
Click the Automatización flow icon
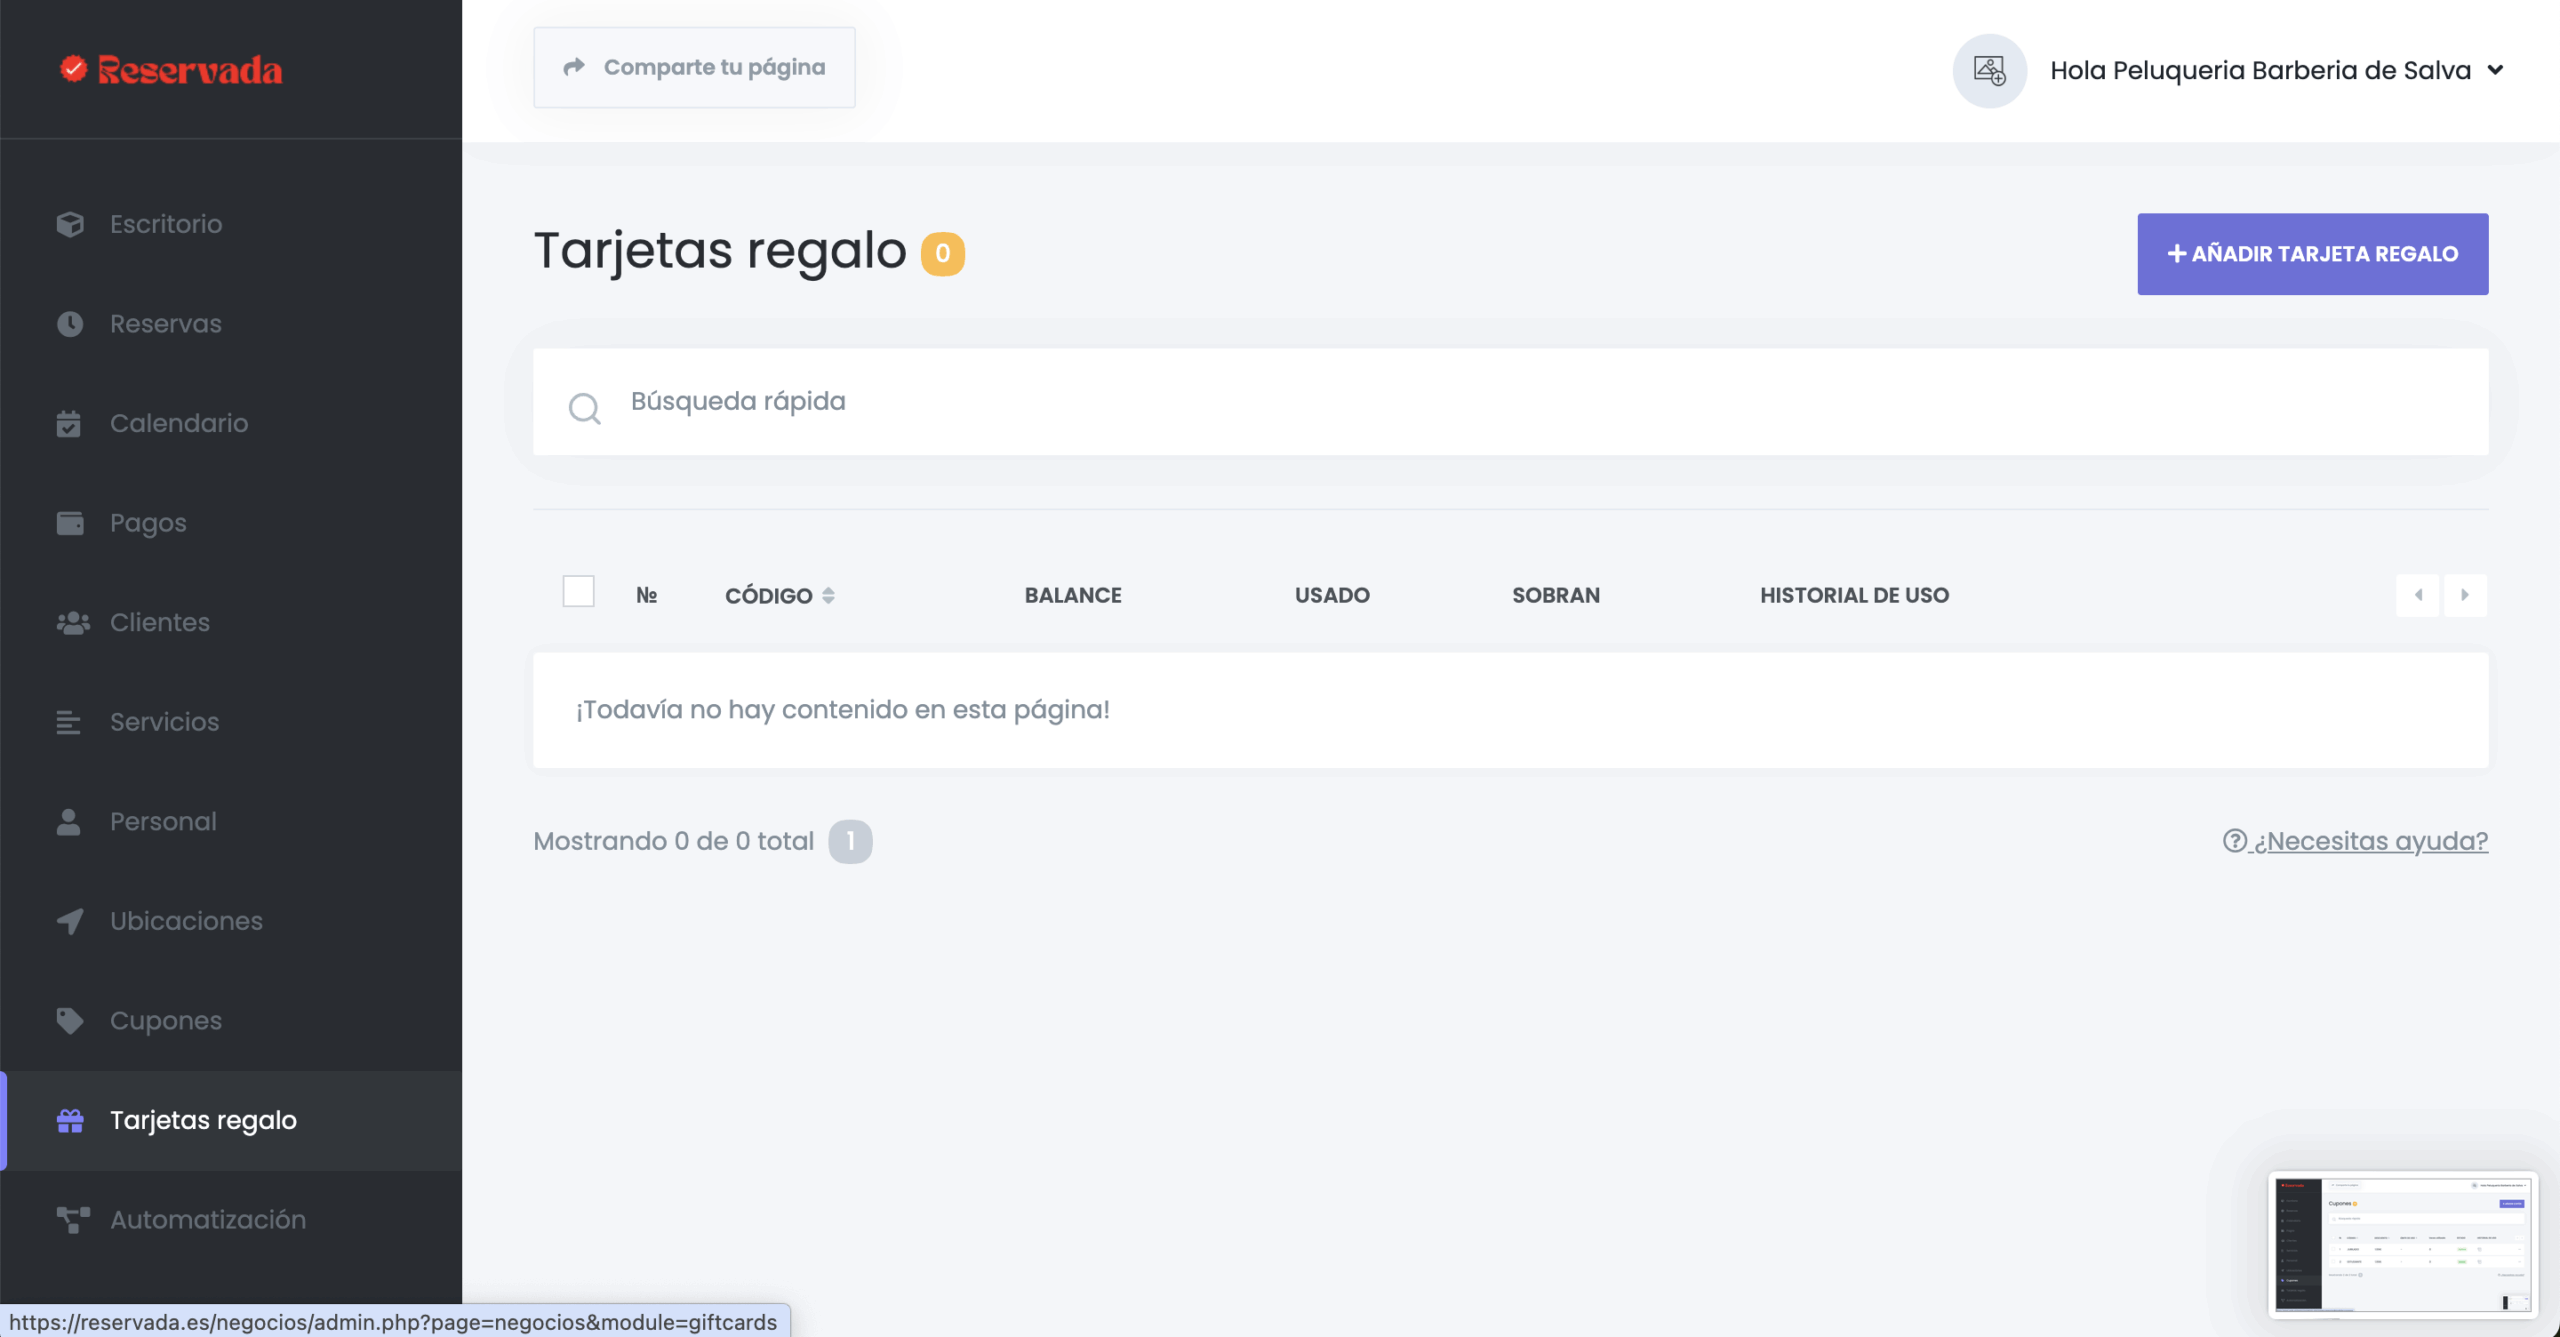point(72,1220)
